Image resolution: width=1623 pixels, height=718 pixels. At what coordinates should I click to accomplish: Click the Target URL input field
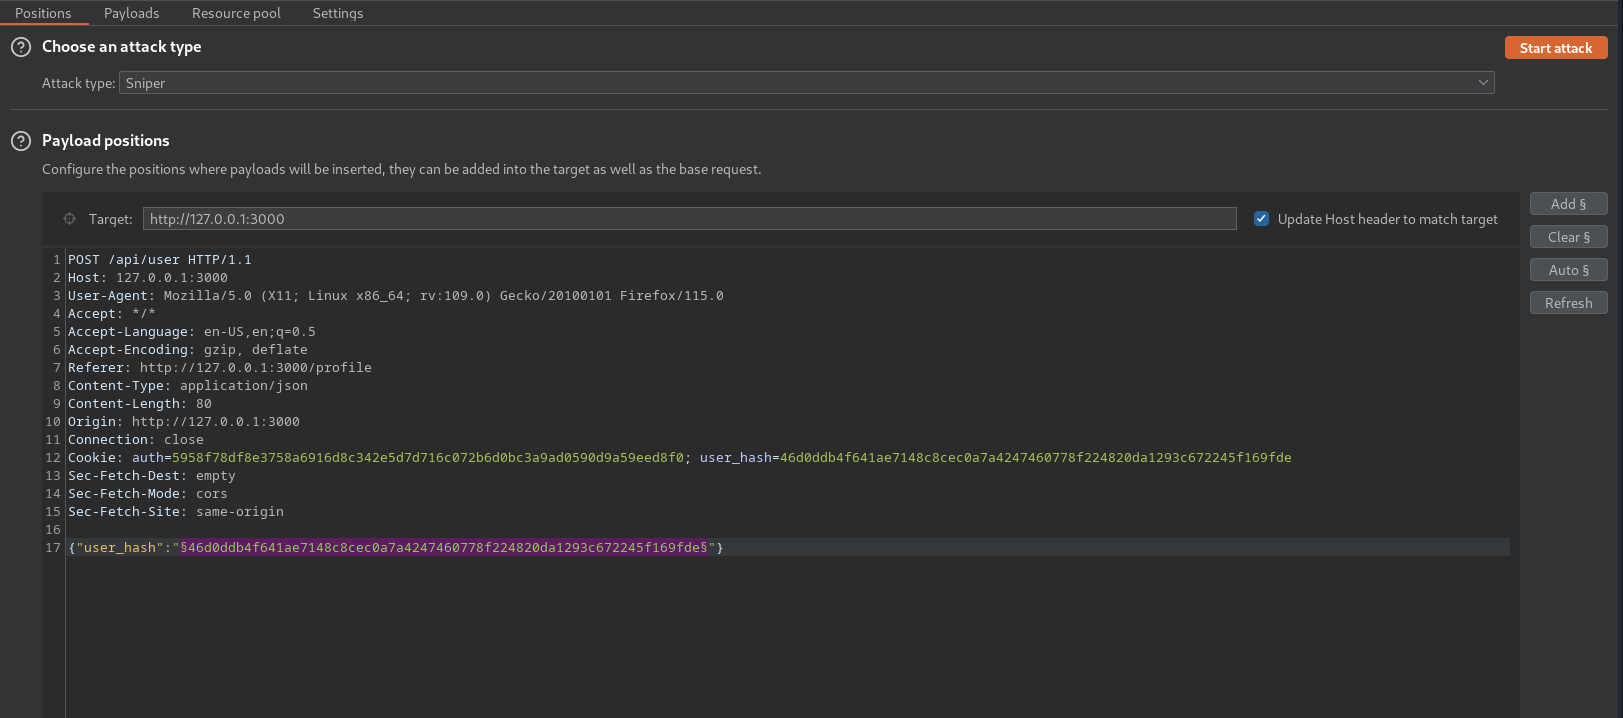tap(689, 219)
